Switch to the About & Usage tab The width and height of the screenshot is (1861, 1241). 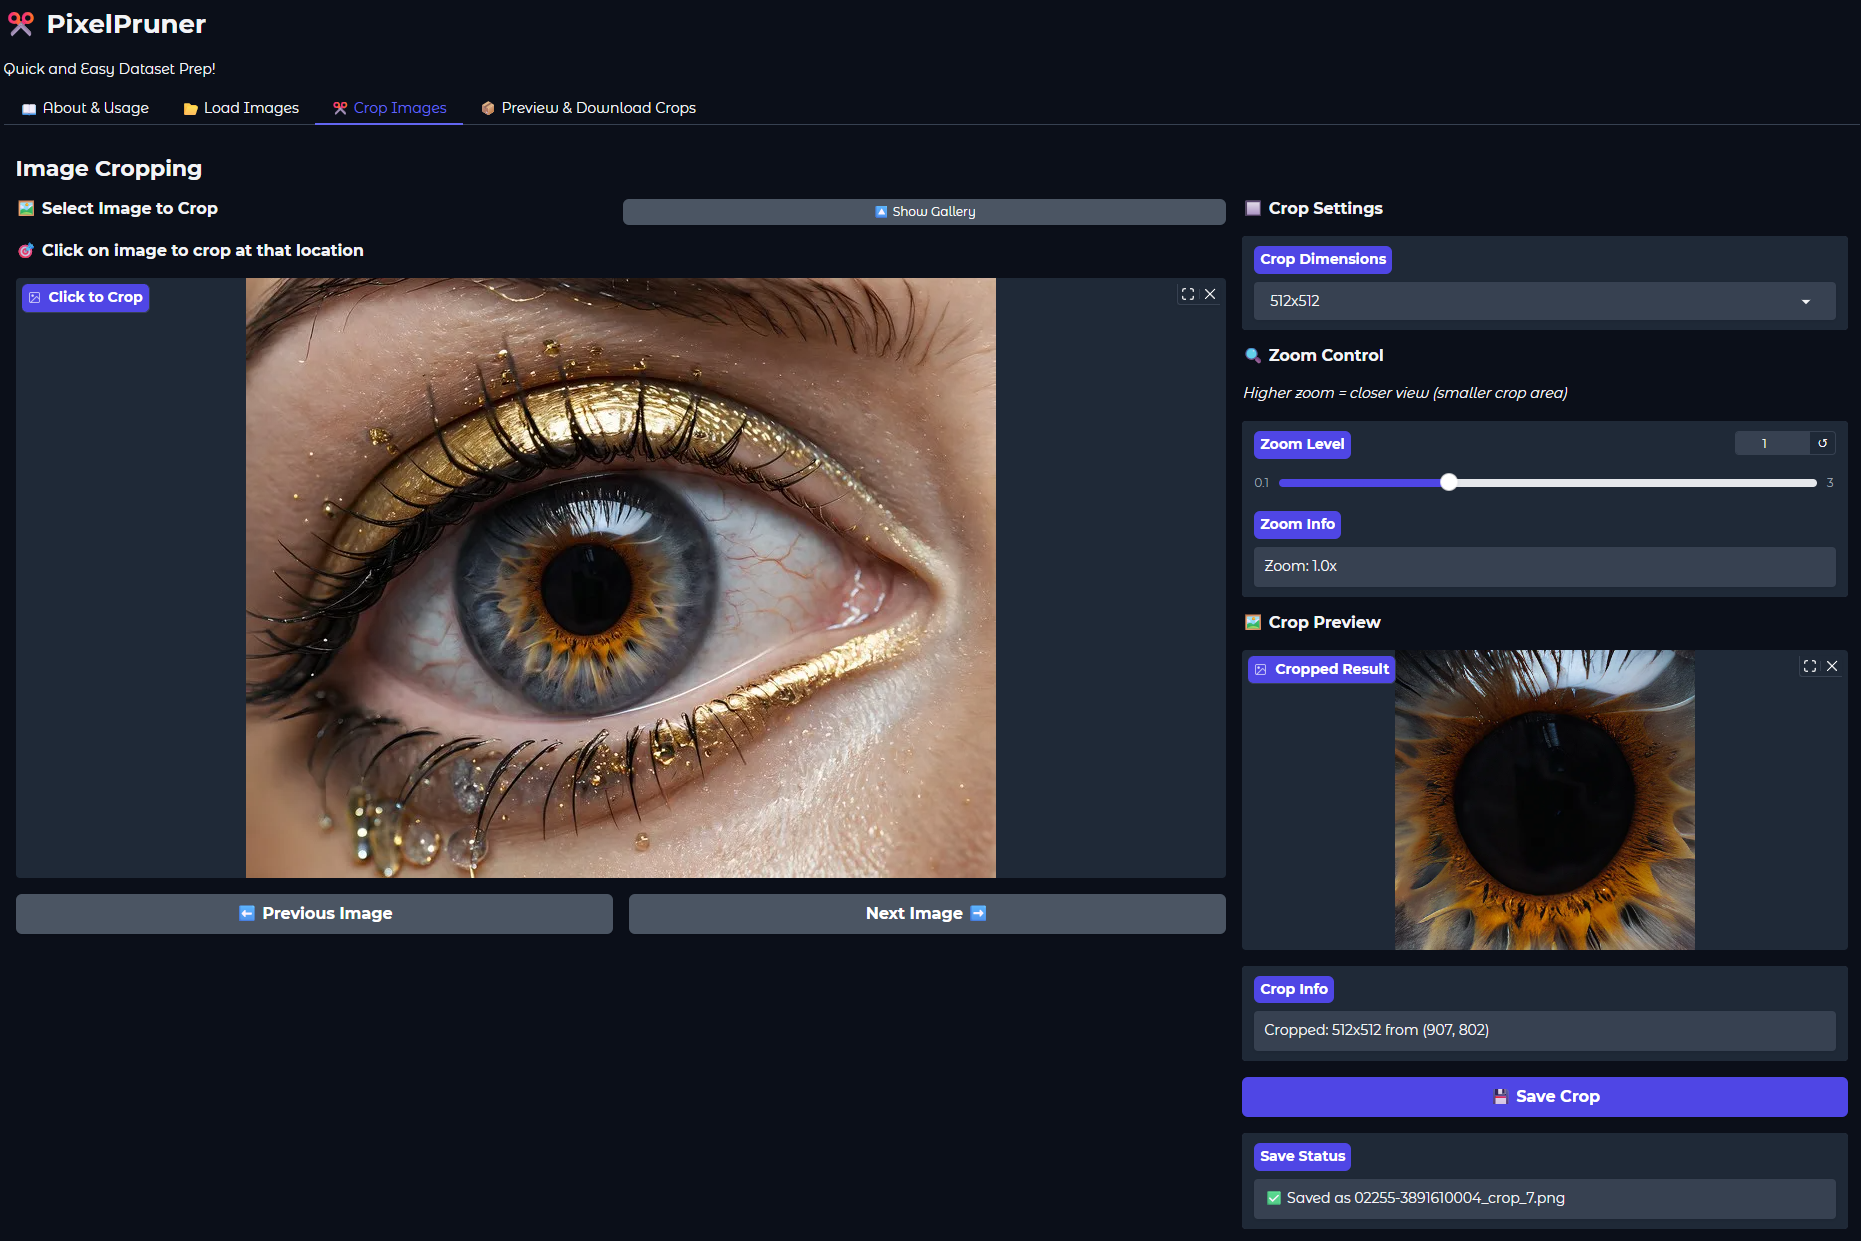coord(86,108)
